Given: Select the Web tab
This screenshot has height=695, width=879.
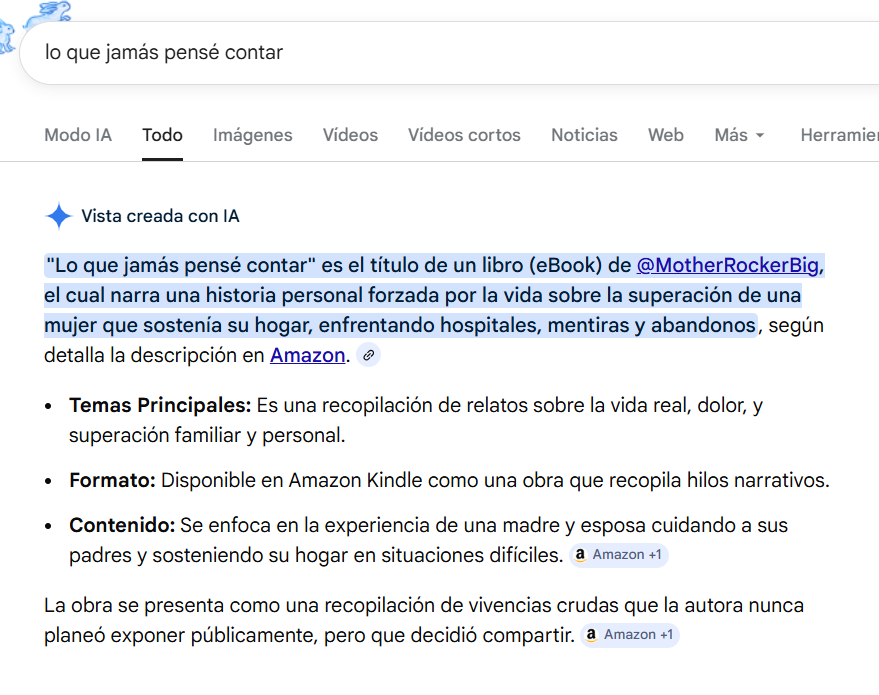Looking at the screenshot, I should (665, 135).
